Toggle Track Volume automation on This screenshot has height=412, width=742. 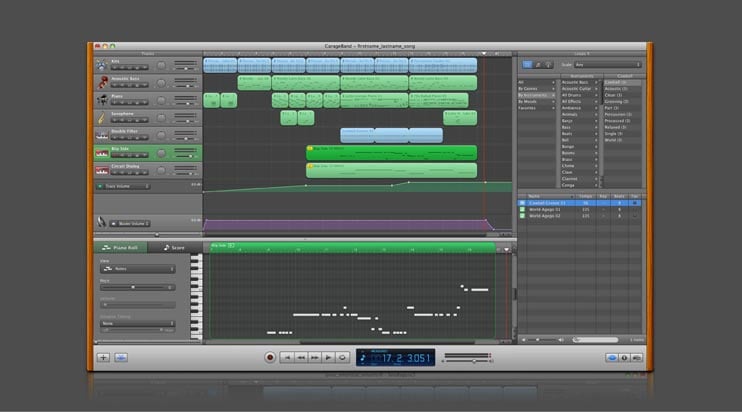pos(100,186)
